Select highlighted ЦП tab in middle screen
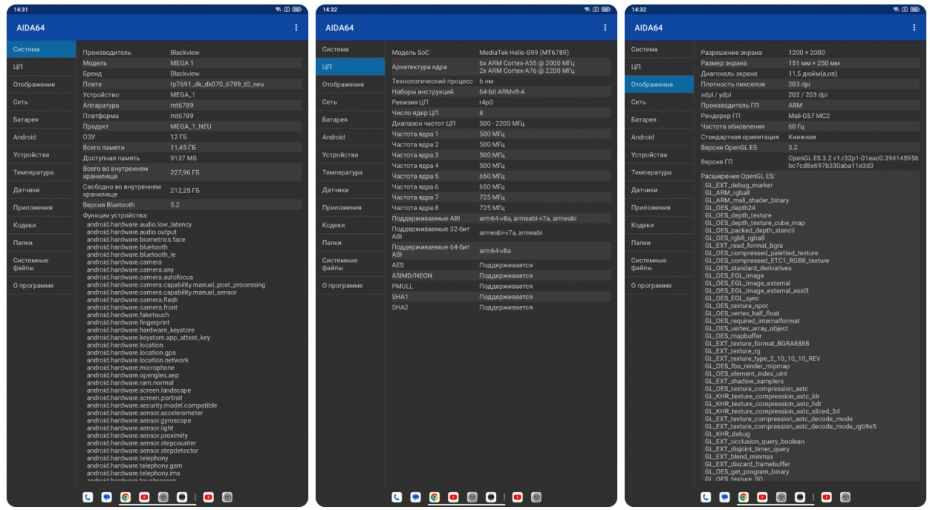The width and height of the screenshot is (930, 510). coord(351,67)
